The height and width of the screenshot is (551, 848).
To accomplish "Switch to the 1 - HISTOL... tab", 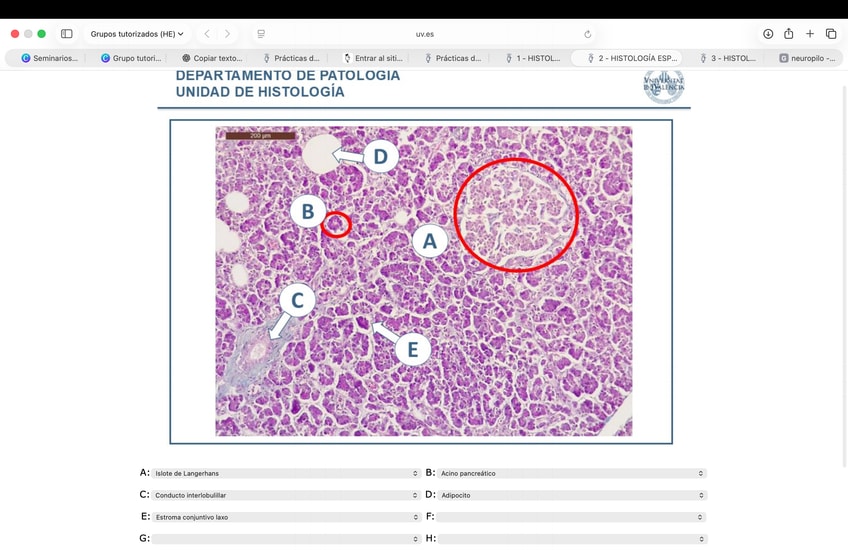I will click(x=533, y=58).
